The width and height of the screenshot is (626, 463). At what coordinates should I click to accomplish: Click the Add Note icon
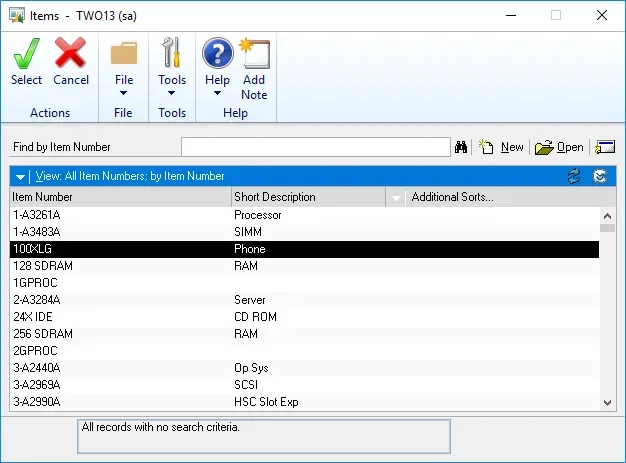[x=254, y=53]
